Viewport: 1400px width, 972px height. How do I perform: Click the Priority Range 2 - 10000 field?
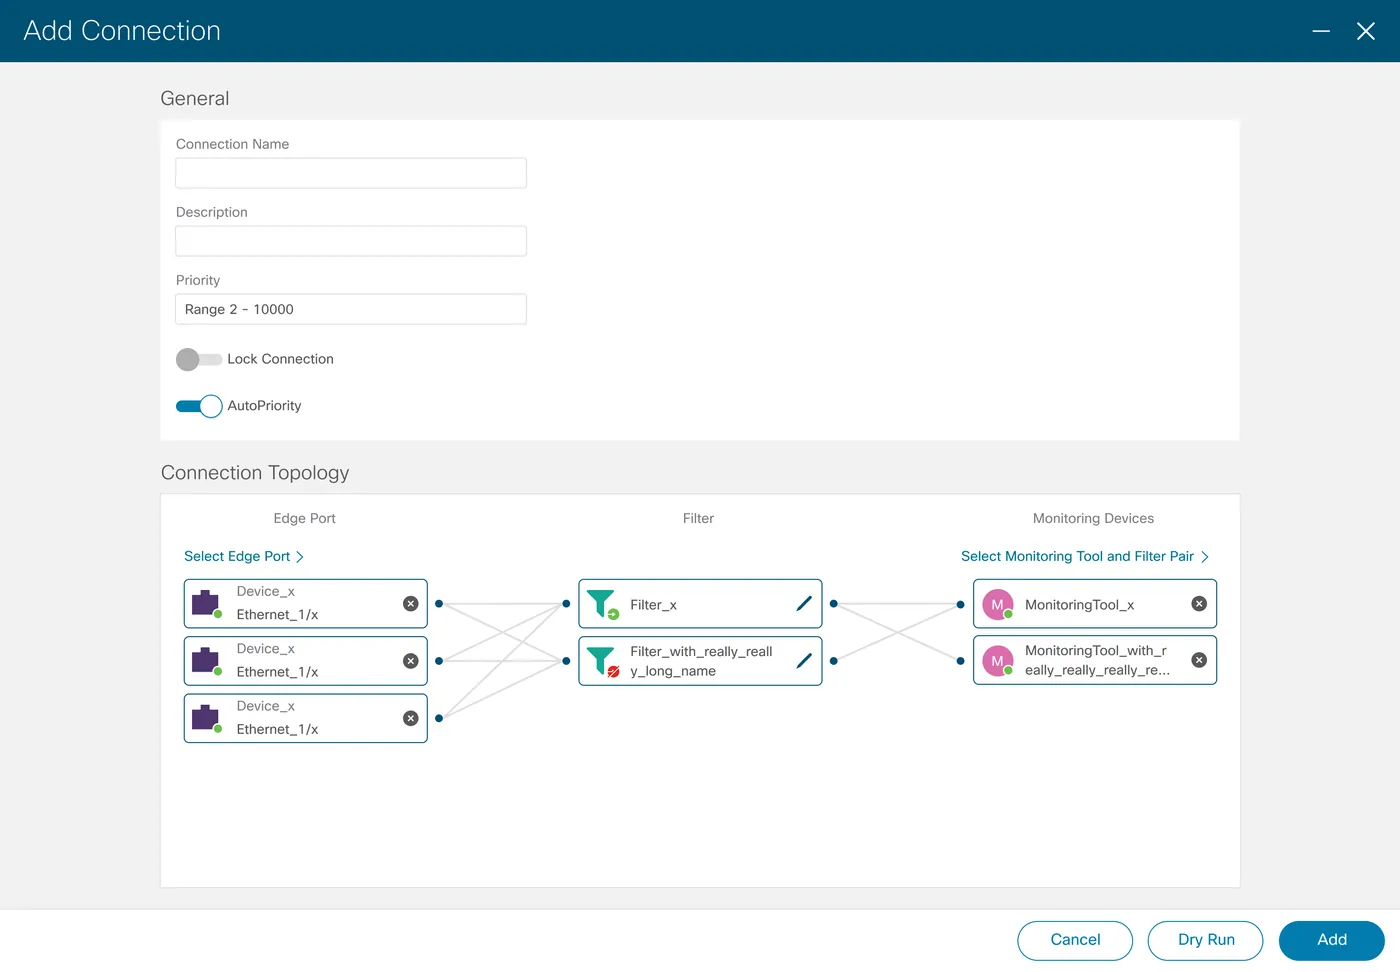[x=351, y=309]
